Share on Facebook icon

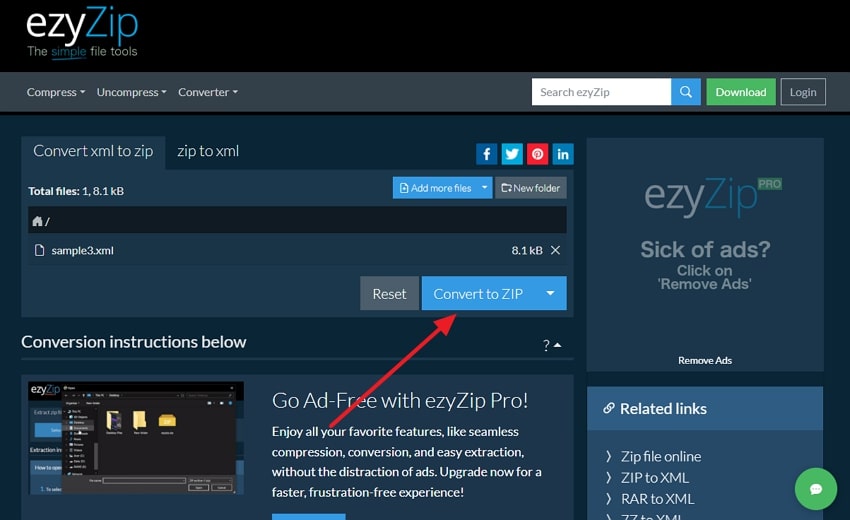click(487, 154)
